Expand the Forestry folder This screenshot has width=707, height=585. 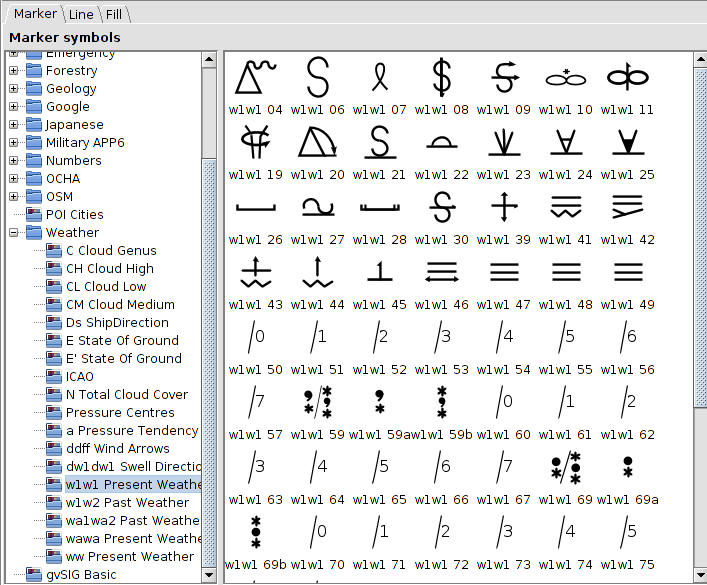coord(14,71)
